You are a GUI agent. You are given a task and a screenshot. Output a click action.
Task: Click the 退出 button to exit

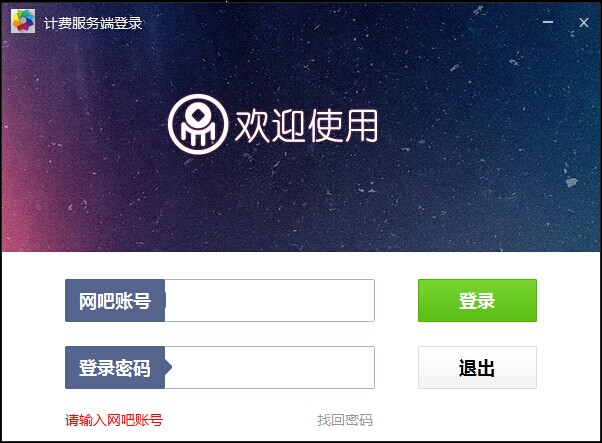pos(477,367)
